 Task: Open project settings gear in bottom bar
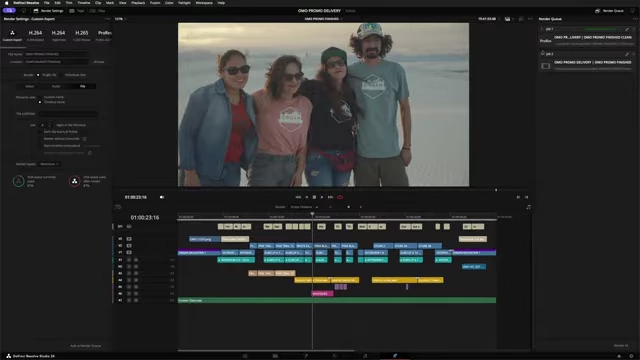click(x=631, y=356)
